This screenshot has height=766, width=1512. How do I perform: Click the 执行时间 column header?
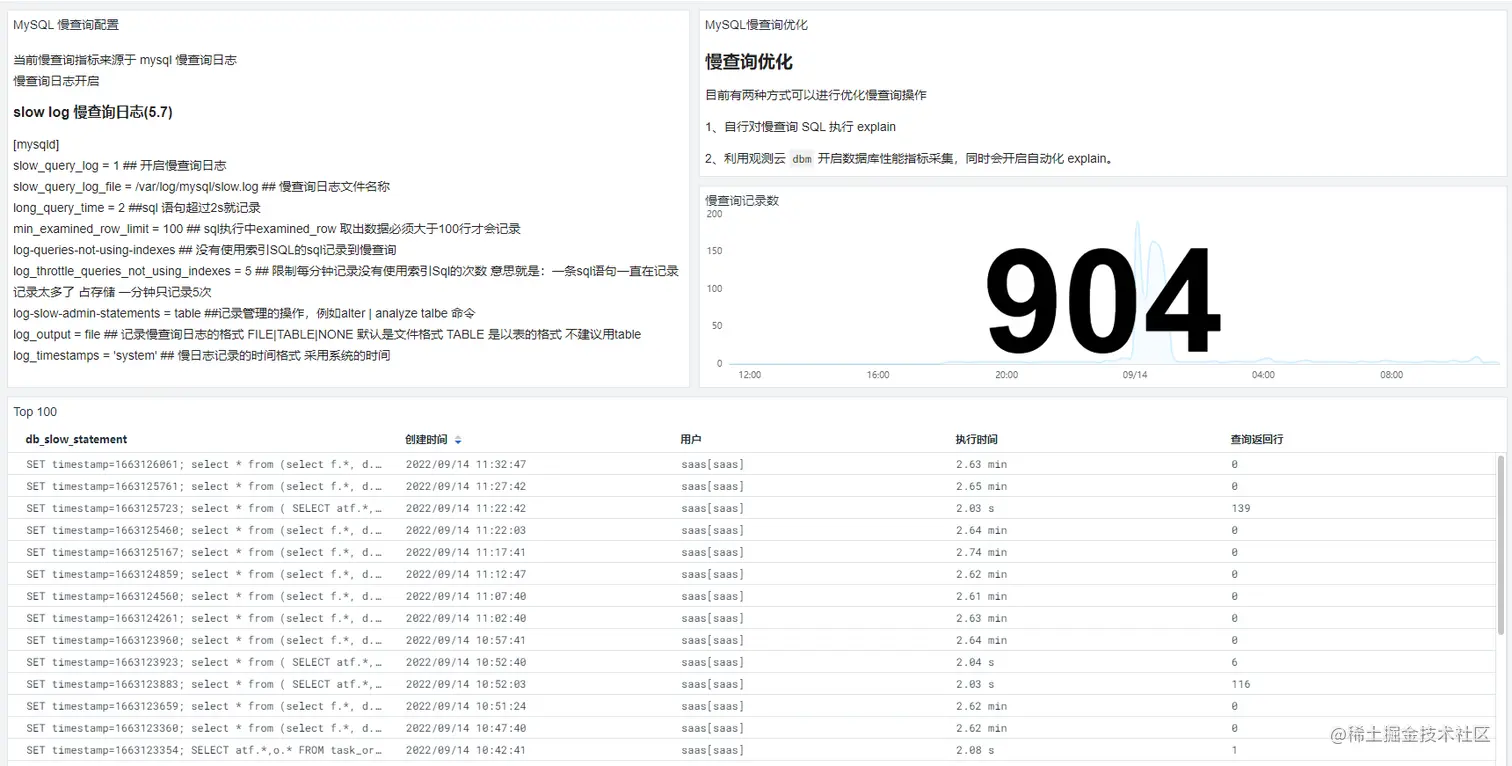tap(976, 440)
